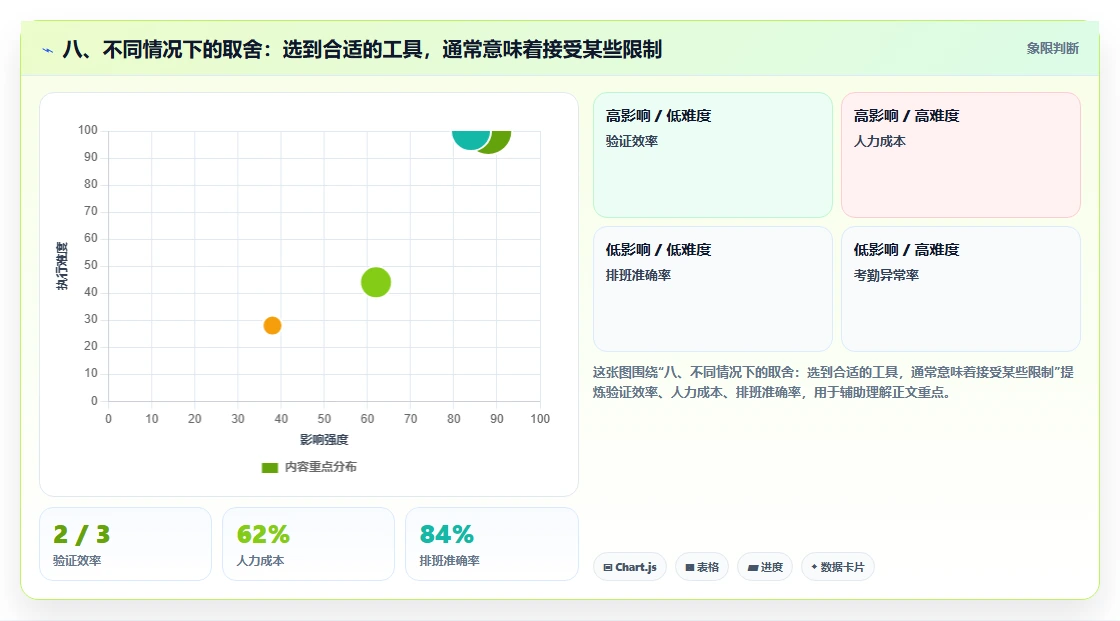Click the 62% stat value
Viewport: 1120px width, 621px height.
tap(263, 535)
